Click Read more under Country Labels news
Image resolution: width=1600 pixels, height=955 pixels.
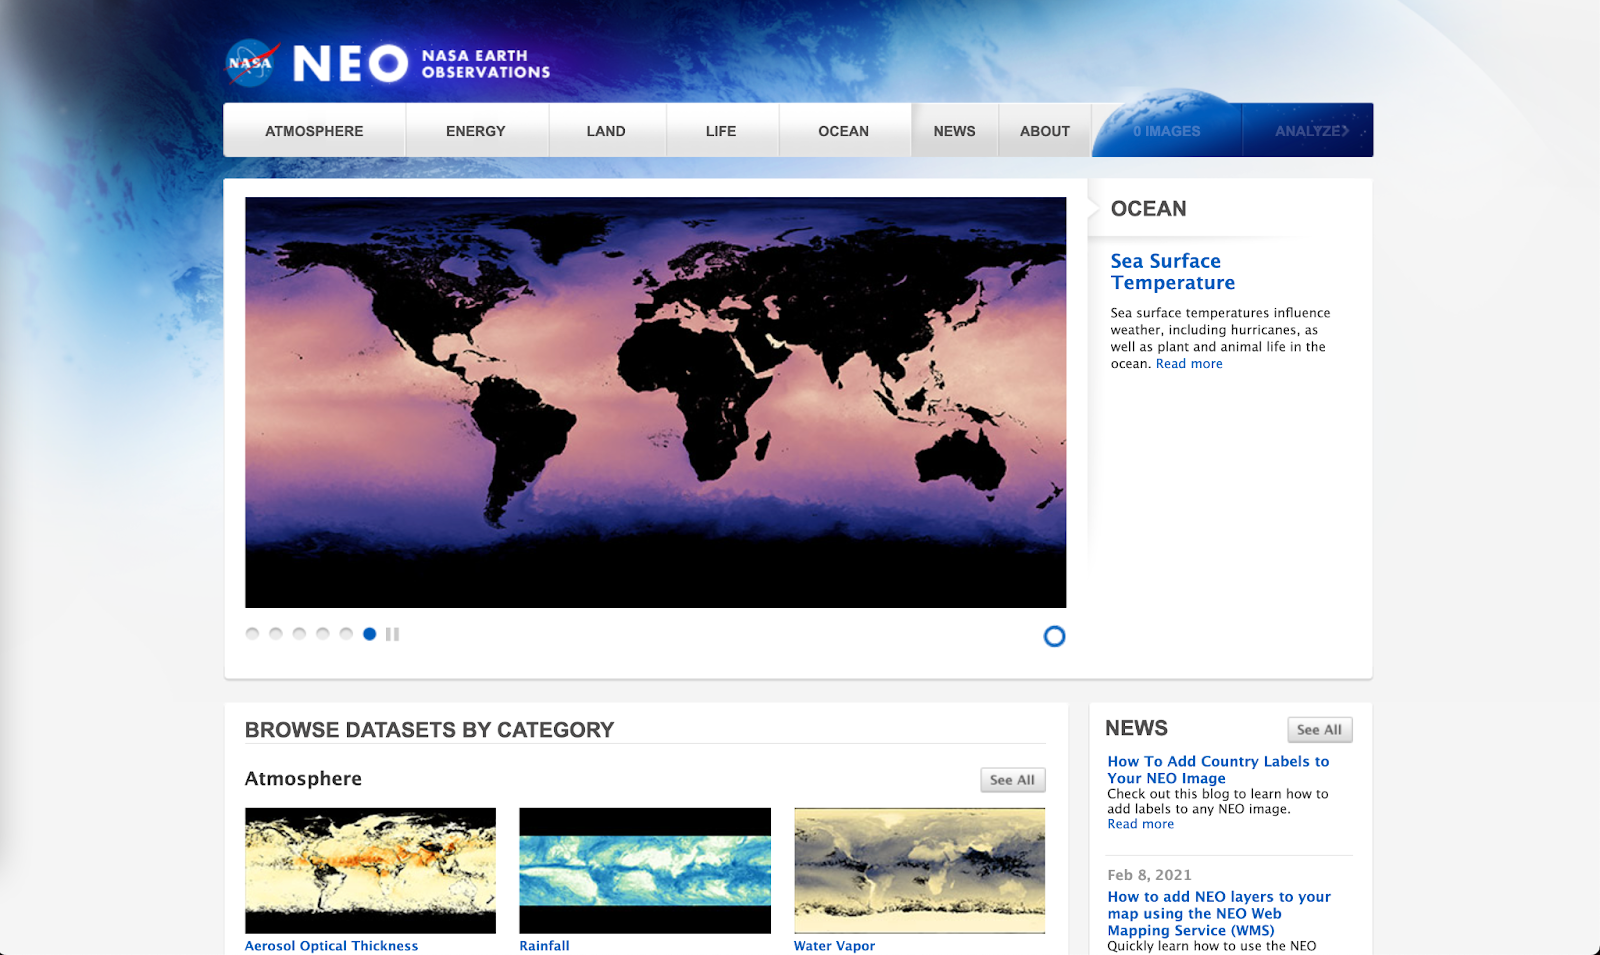pos(1140,824)
